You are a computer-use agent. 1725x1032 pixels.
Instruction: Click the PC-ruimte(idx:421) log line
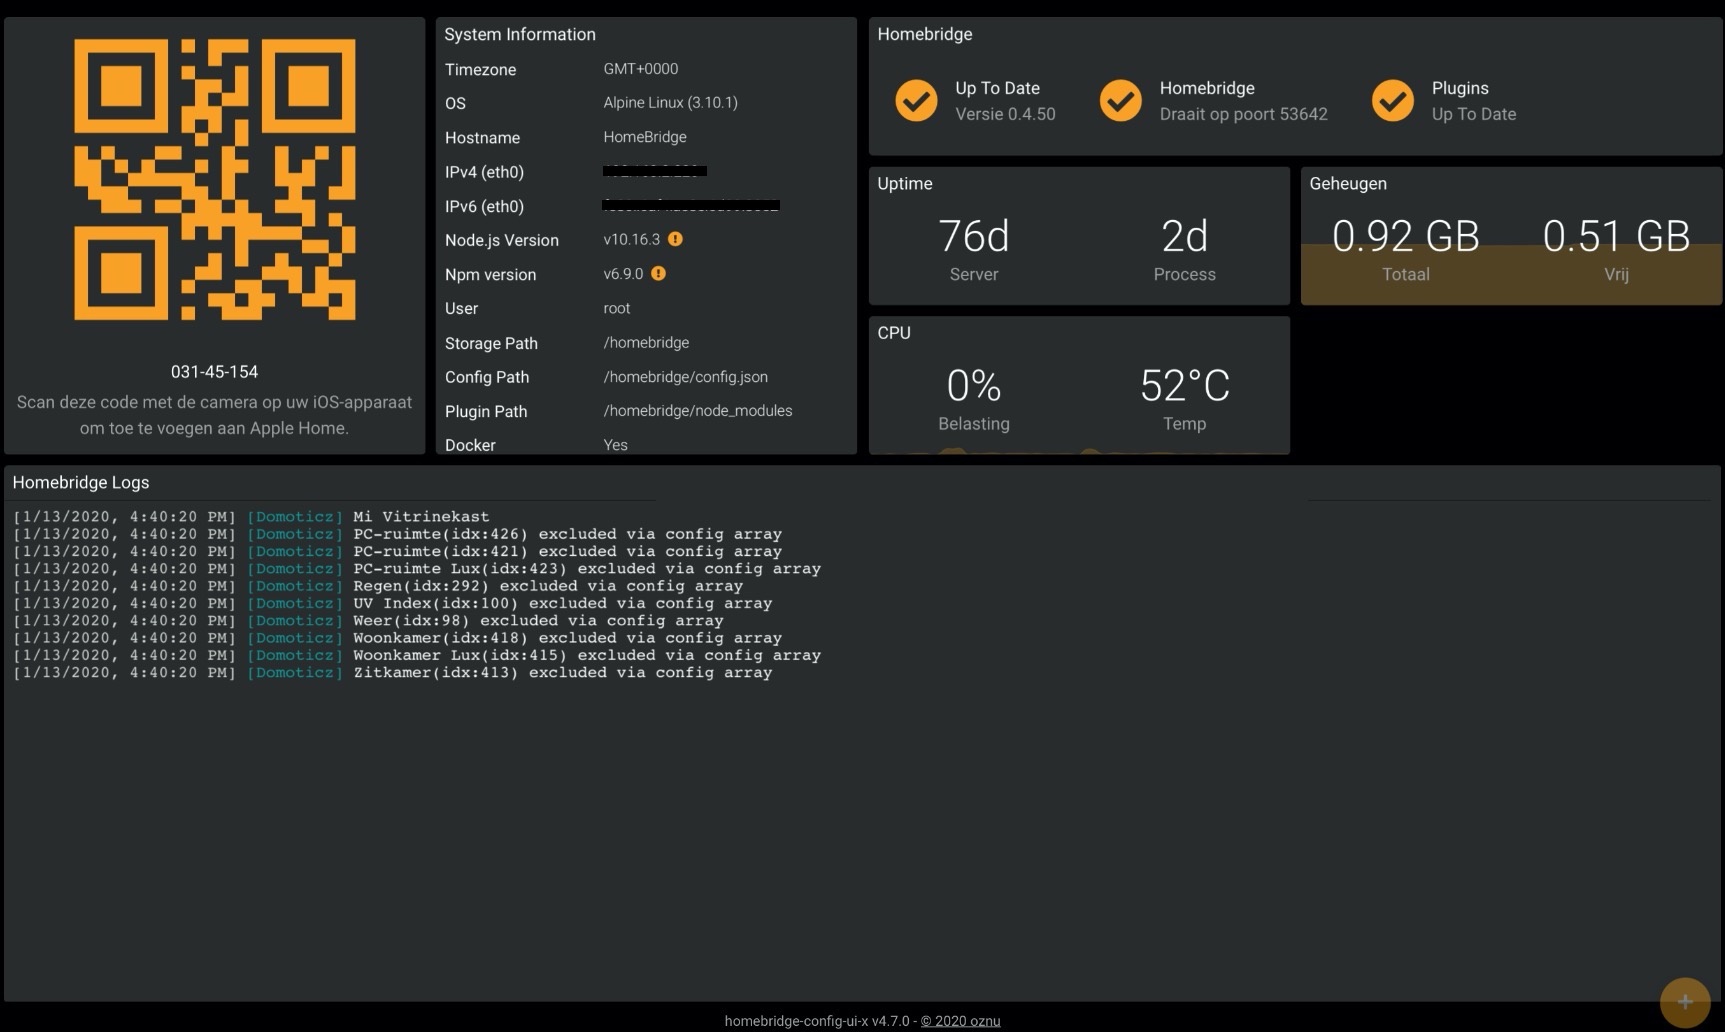pos(397,551)
